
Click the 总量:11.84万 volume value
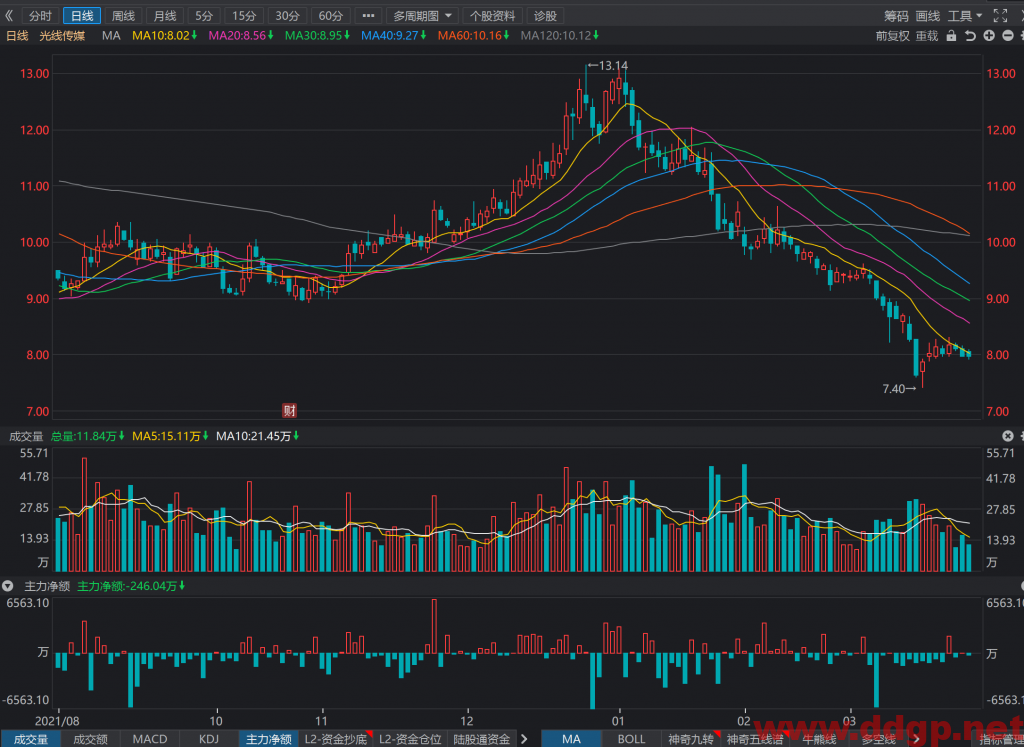click(88, 436)
